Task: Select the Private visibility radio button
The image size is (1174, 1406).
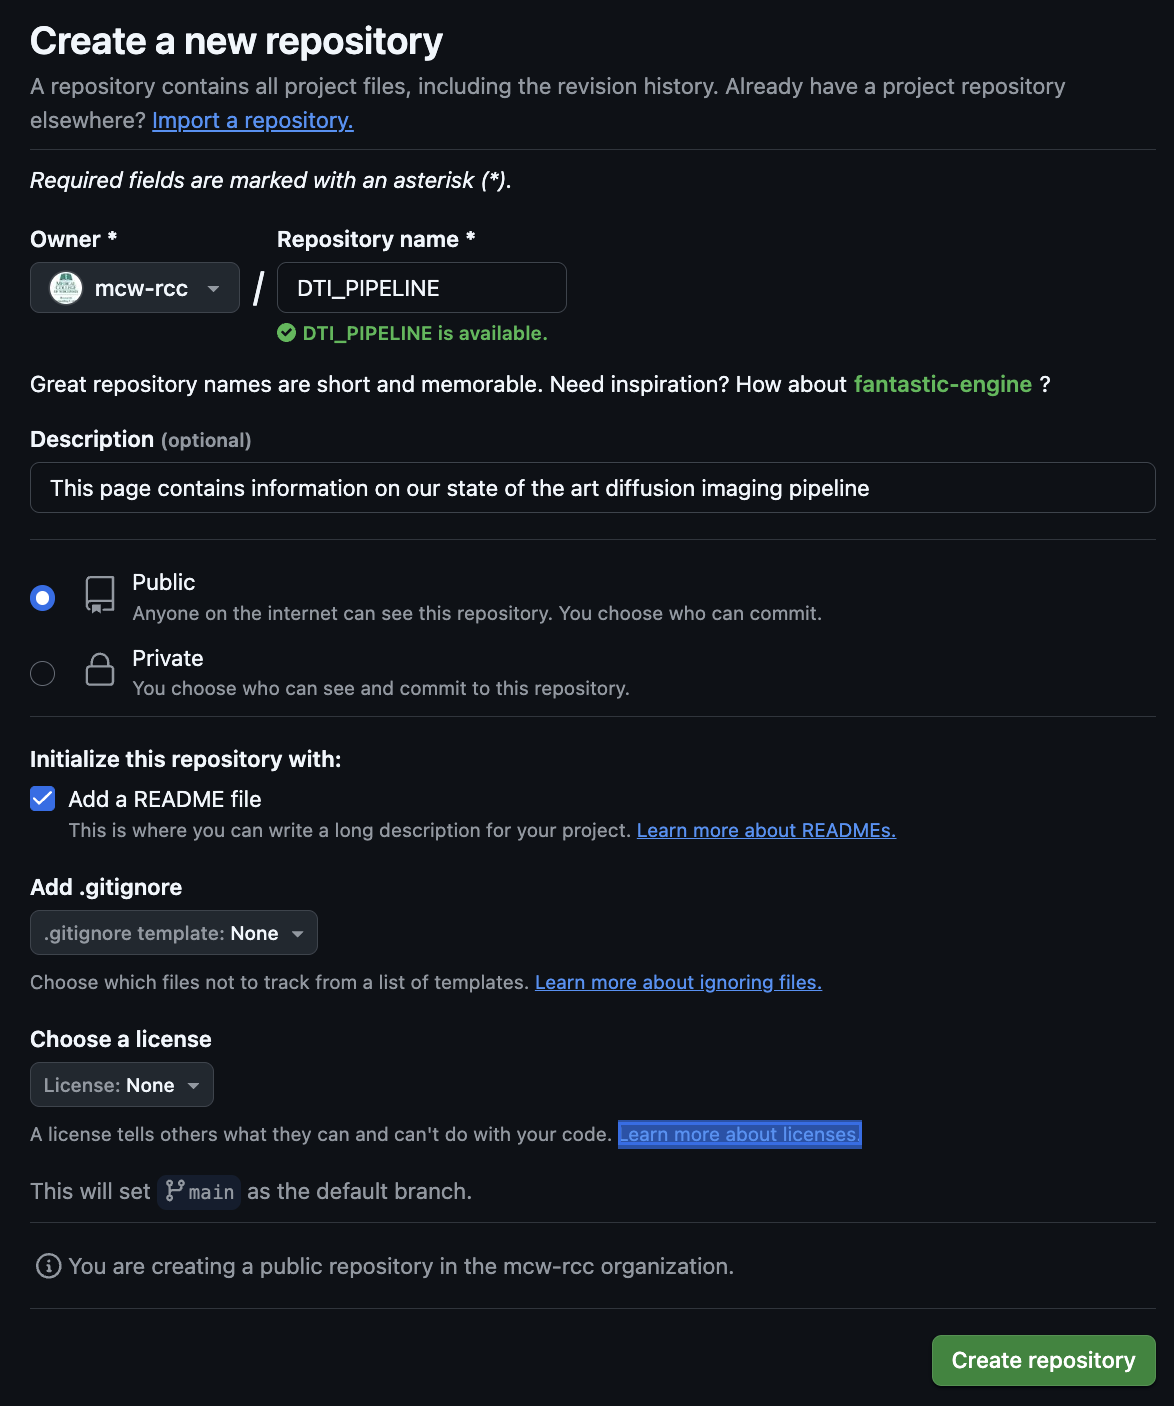Action: 43,673
